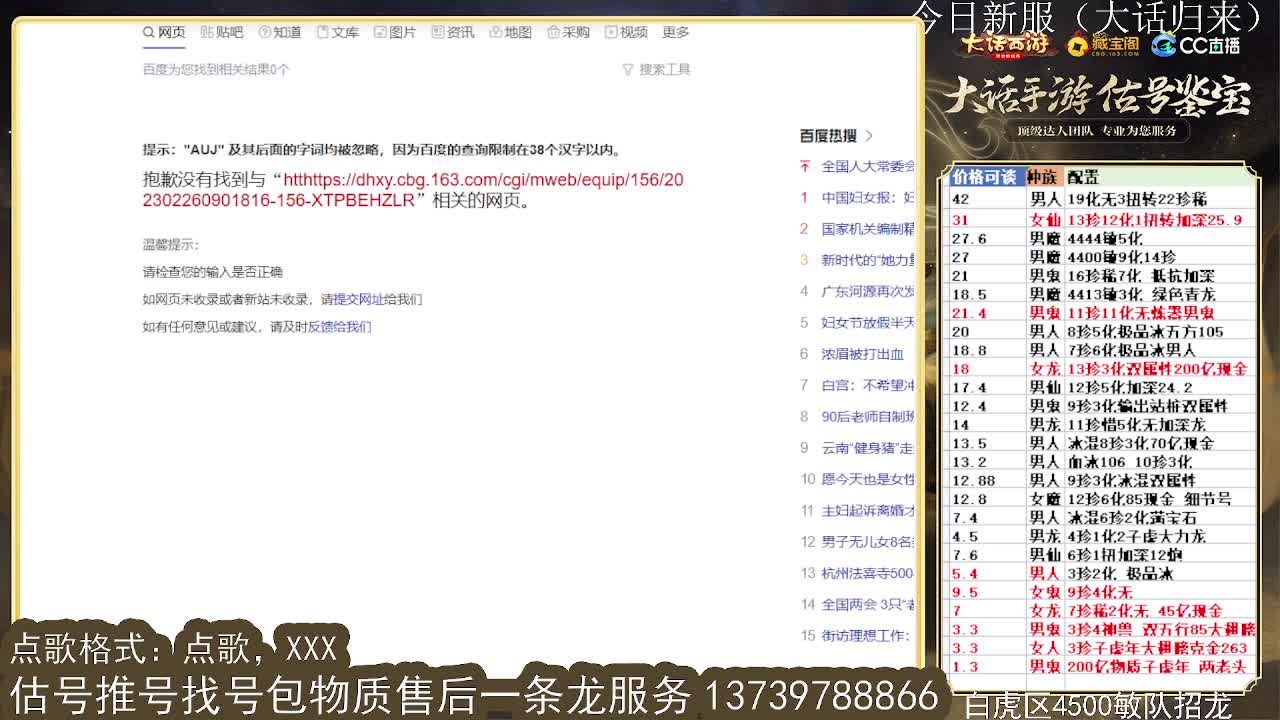1280x720 pixels.
Task: Select the 网页 search tab
Action: tap(164, 32)
